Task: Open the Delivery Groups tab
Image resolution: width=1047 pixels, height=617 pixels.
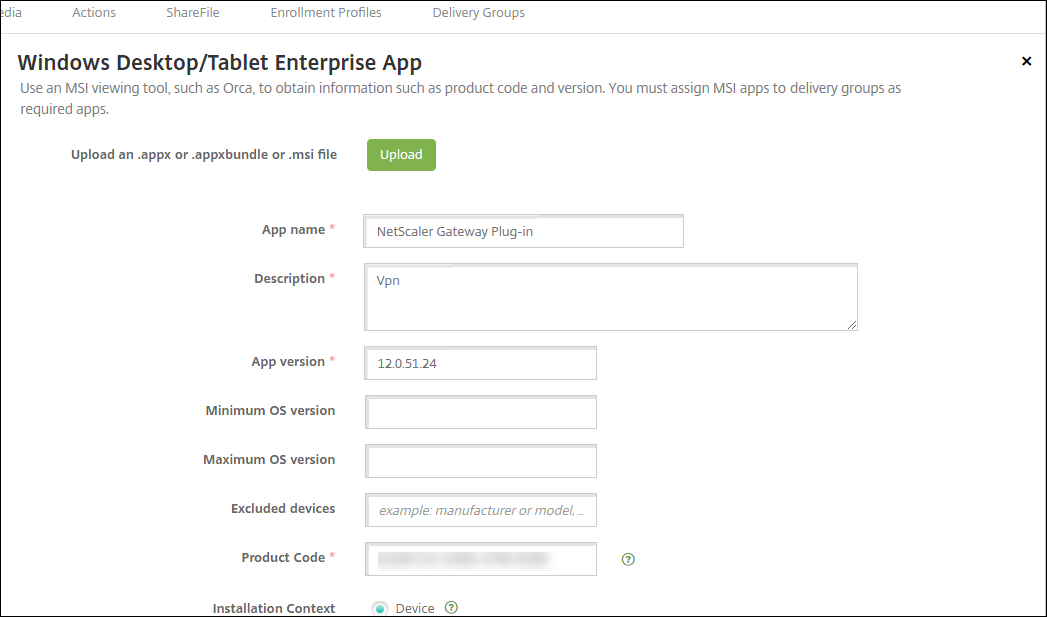Action: point(478,13)
